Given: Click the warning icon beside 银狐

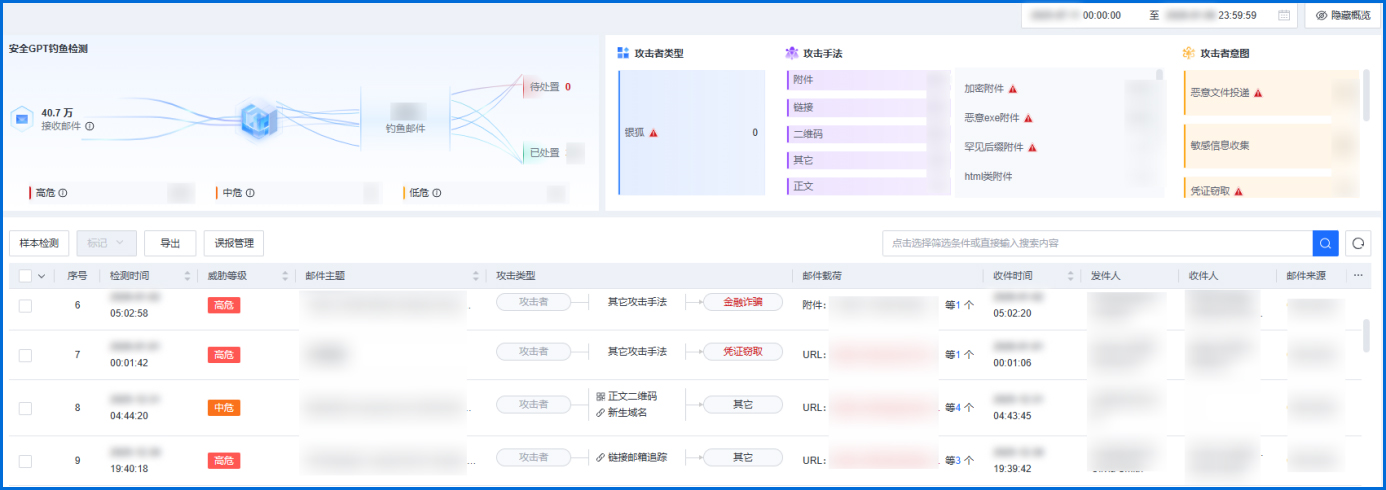Looking at the screenshot, I should click(653, 132).
